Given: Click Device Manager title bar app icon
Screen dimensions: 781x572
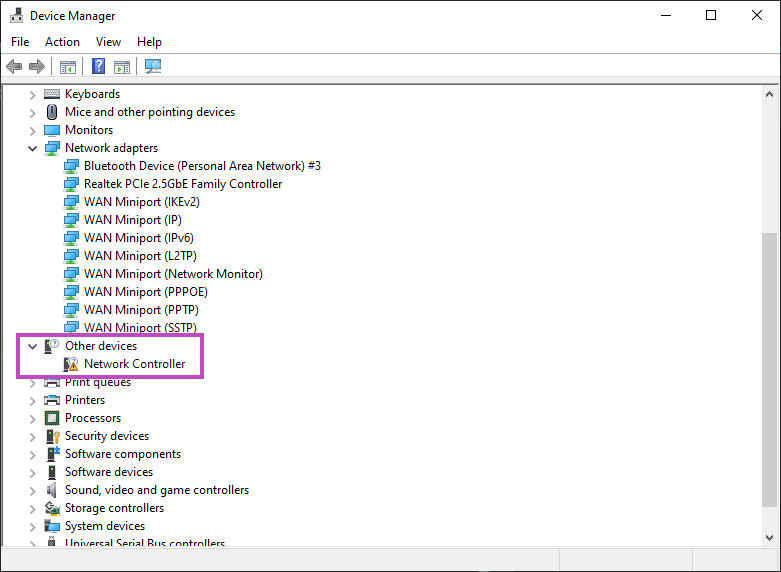Looking at the screenshot, I should click(16, 15).
